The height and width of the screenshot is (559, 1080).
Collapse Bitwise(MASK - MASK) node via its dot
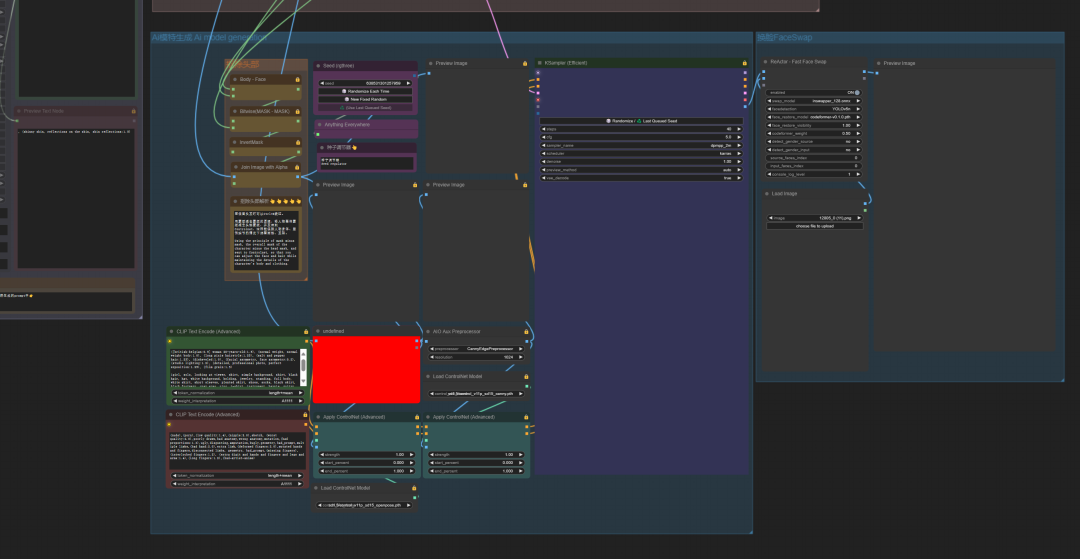pyautogui.click(x=235, y=111)
